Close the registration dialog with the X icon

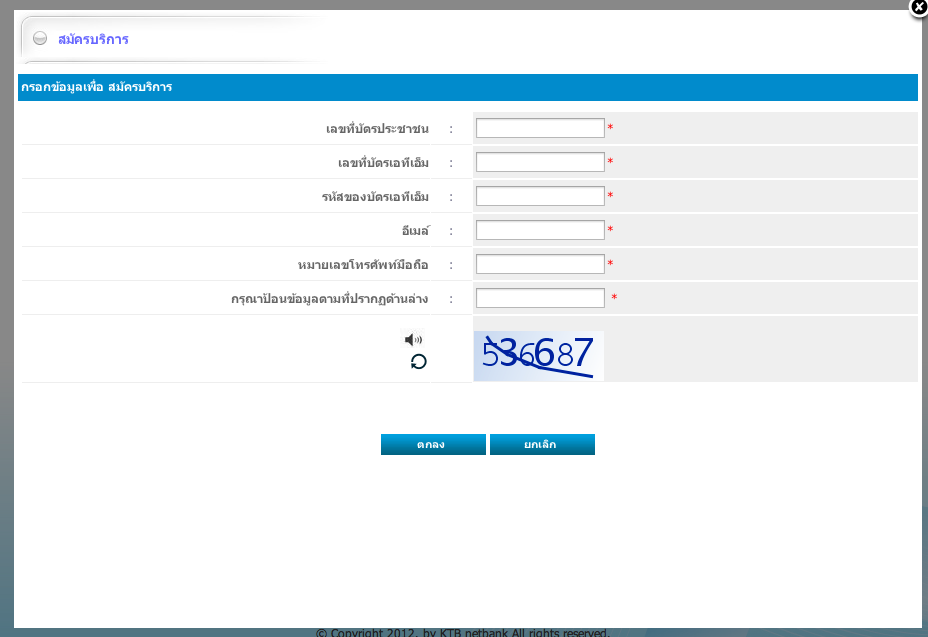point(919,8)
